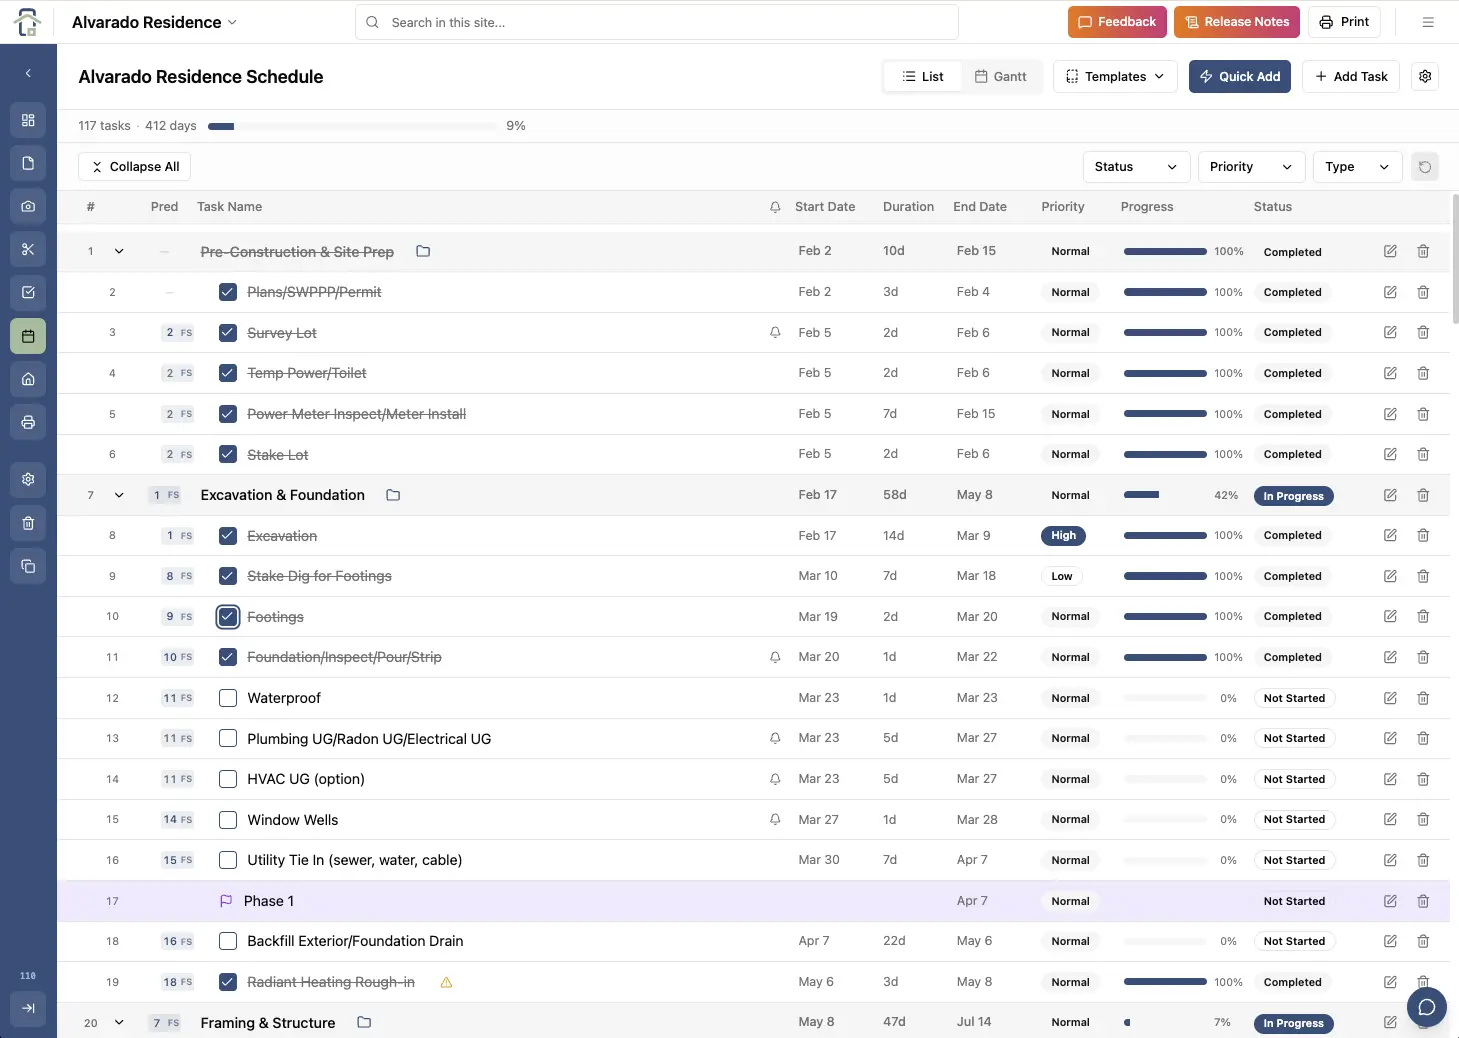Open the Status filter dropdown
The width and height of the screenshot is (1459, 1038).
[1135, 166]
